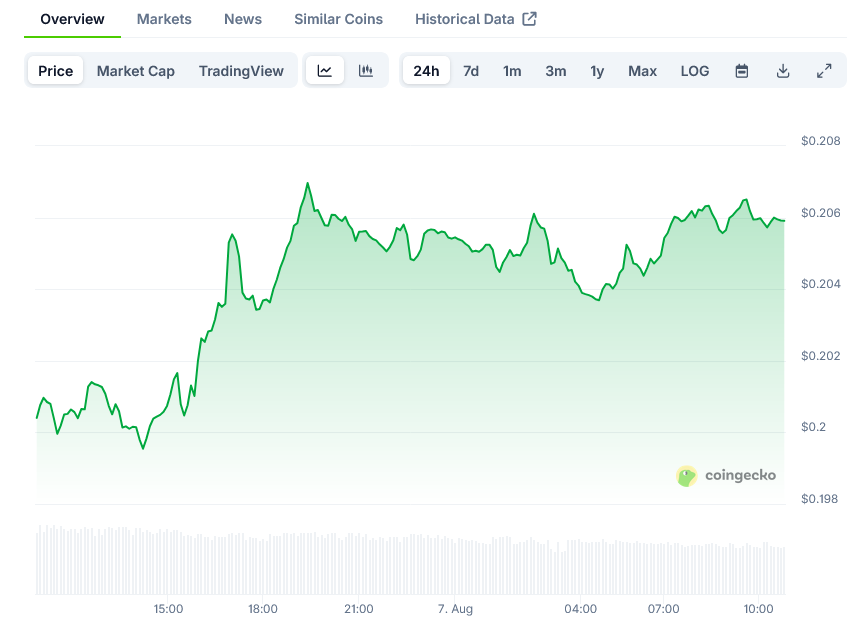847x627 pixels.
Task: Expand chart to fullscreen
Action: (824, 71)
